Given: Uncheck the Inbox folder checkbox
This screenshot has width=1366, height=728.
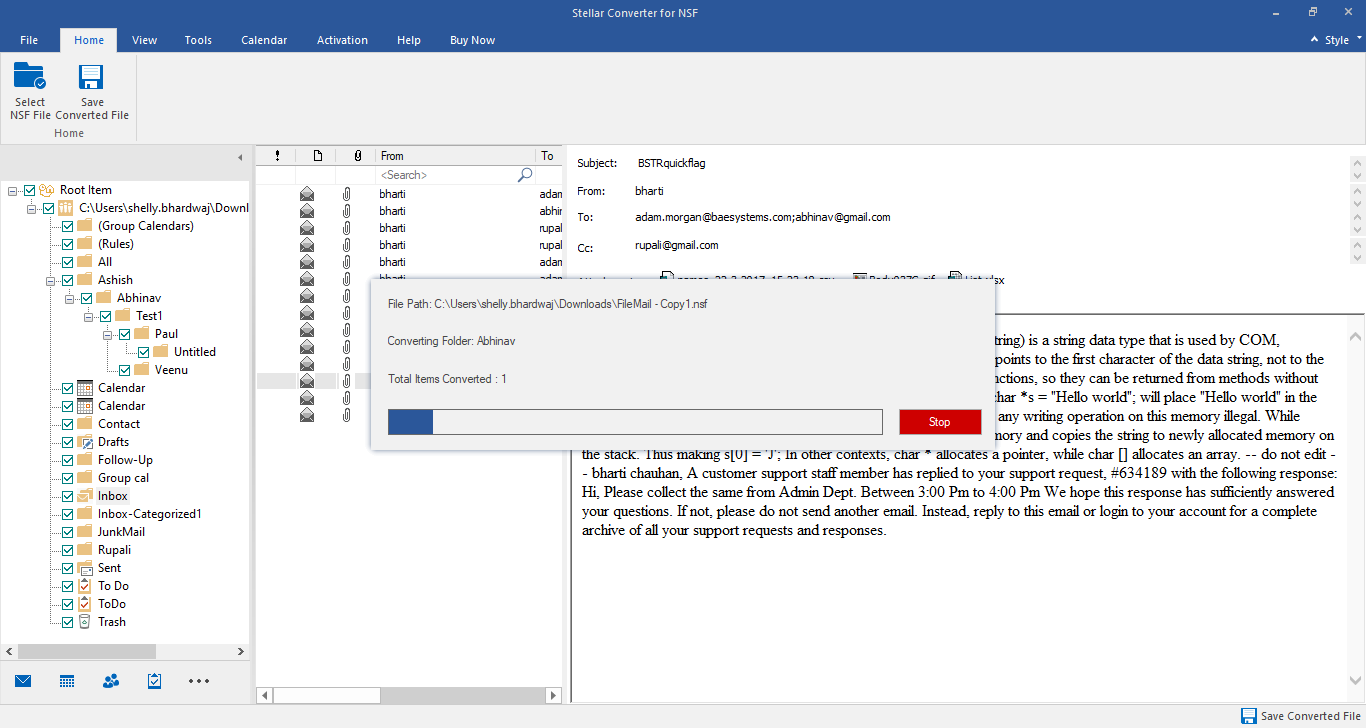Looking at the screenshot, I should pos(68,496).
